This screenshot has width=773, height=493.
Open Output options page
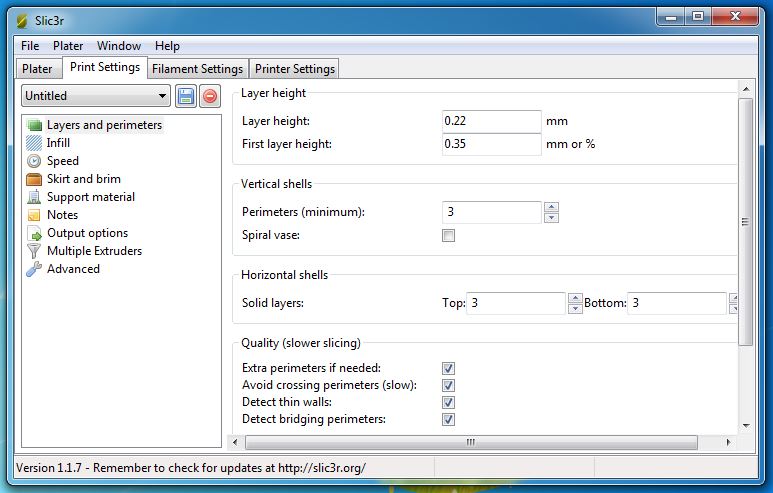(x=87, y=233)
